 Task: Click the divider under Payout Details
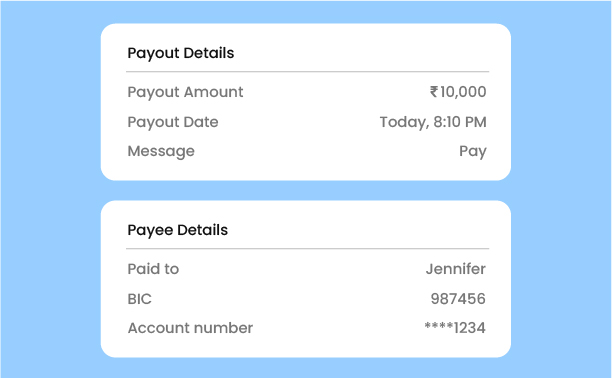308,72
